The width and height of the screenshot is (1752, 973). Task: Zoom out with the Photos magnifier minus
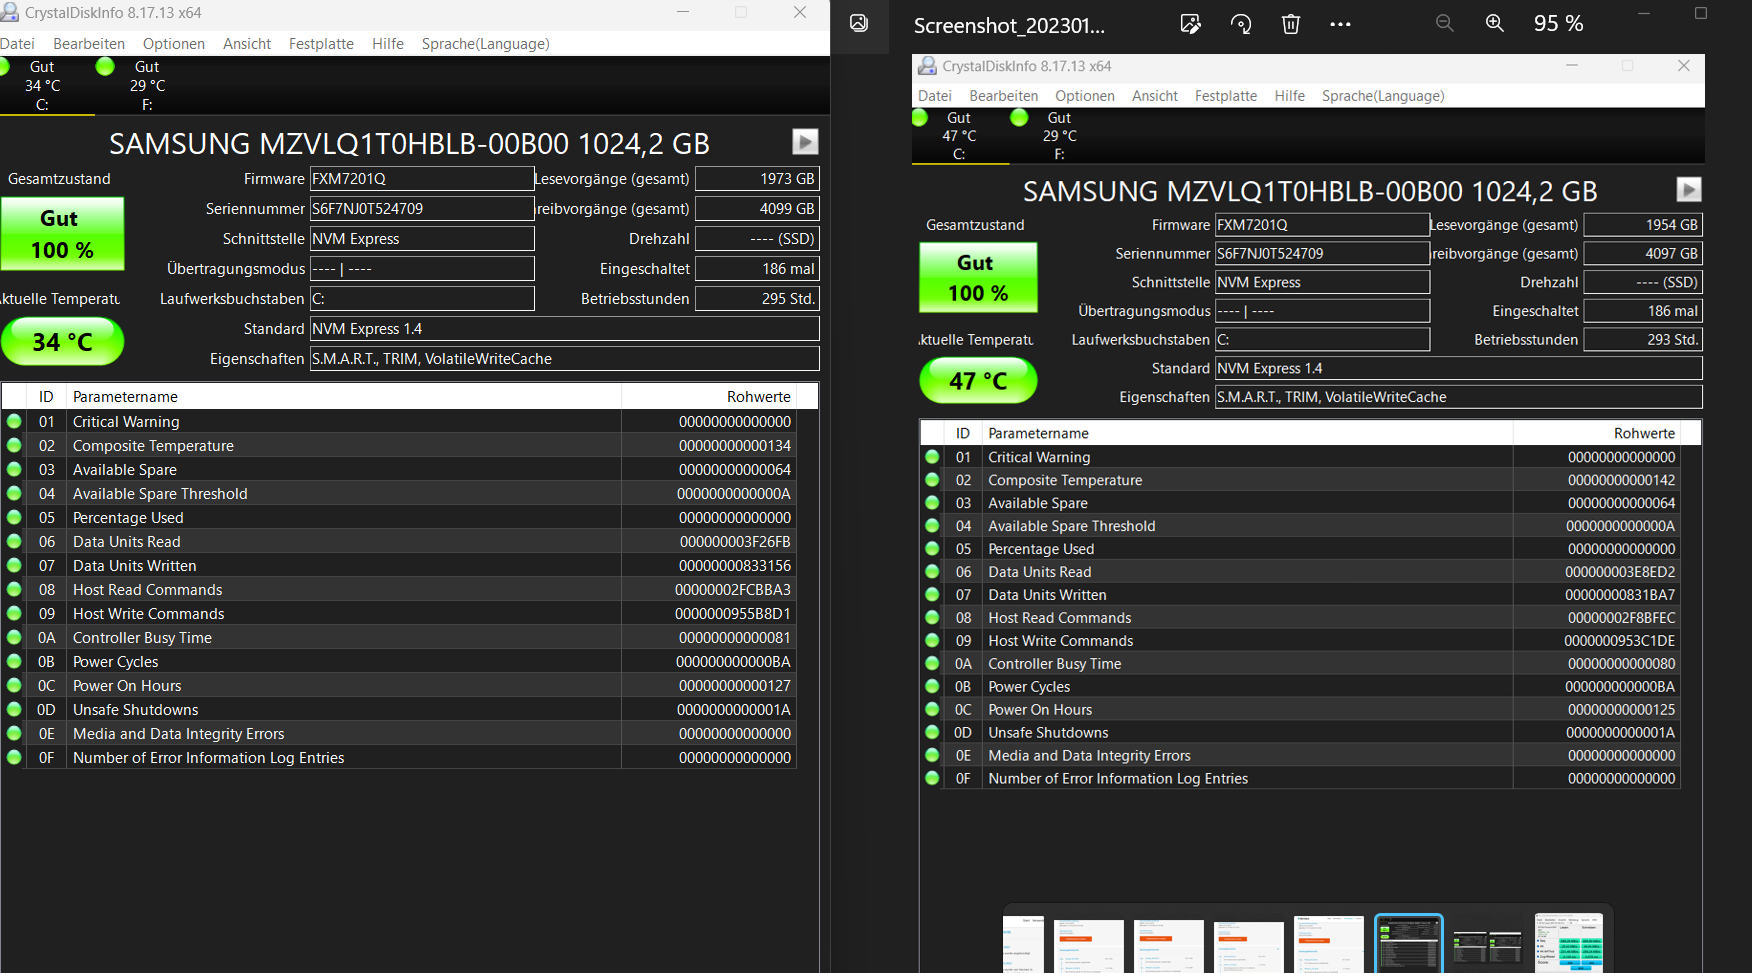(x=1445, y=23)
